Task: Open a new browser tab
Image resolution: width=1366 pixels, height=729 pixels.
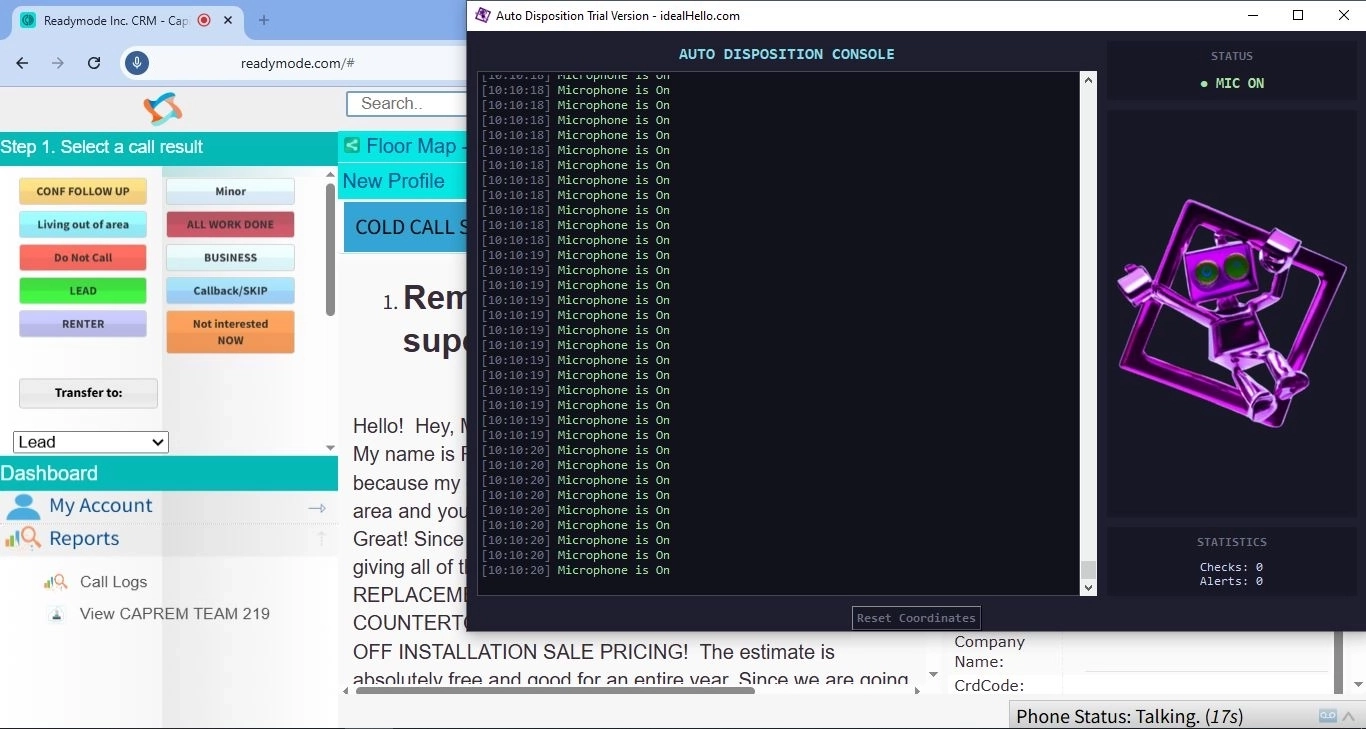Action: click(264, 20)
